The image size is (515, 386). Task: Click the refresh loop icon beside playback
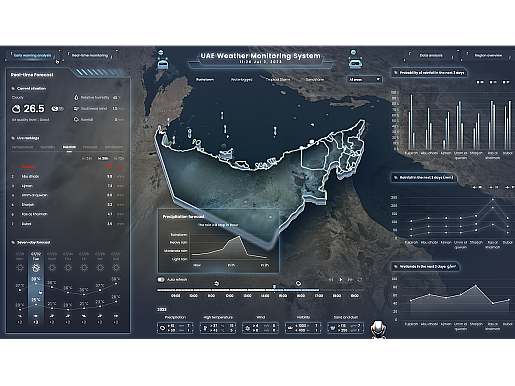(360, 280)
